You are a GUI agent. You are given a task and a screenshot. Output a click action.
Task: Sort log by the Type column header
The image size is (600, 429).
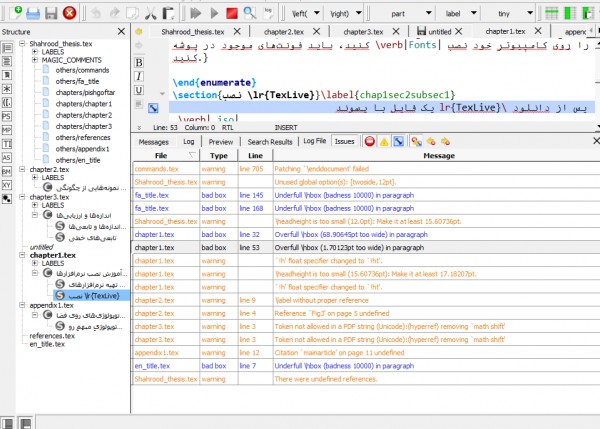[219, 156]
